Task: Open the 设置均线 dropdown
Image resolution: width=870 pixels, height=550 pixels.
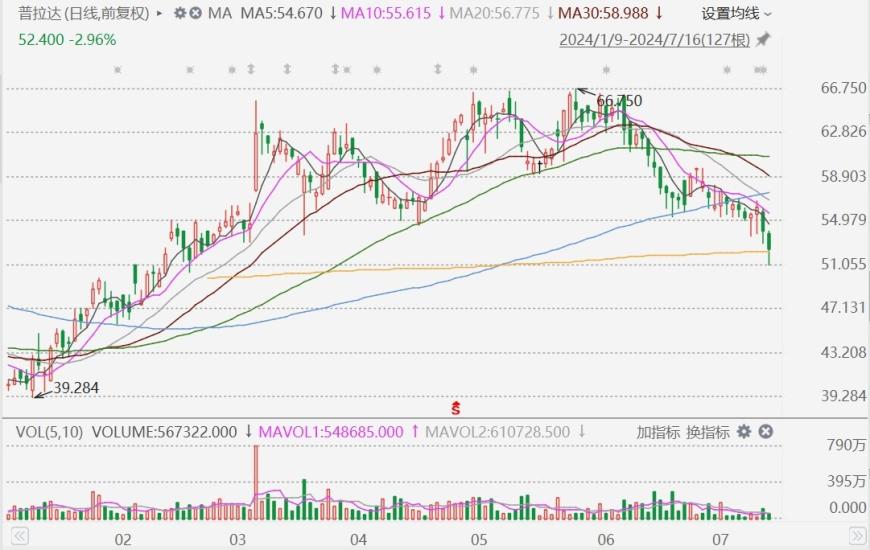Action: [x=735, y=14]
